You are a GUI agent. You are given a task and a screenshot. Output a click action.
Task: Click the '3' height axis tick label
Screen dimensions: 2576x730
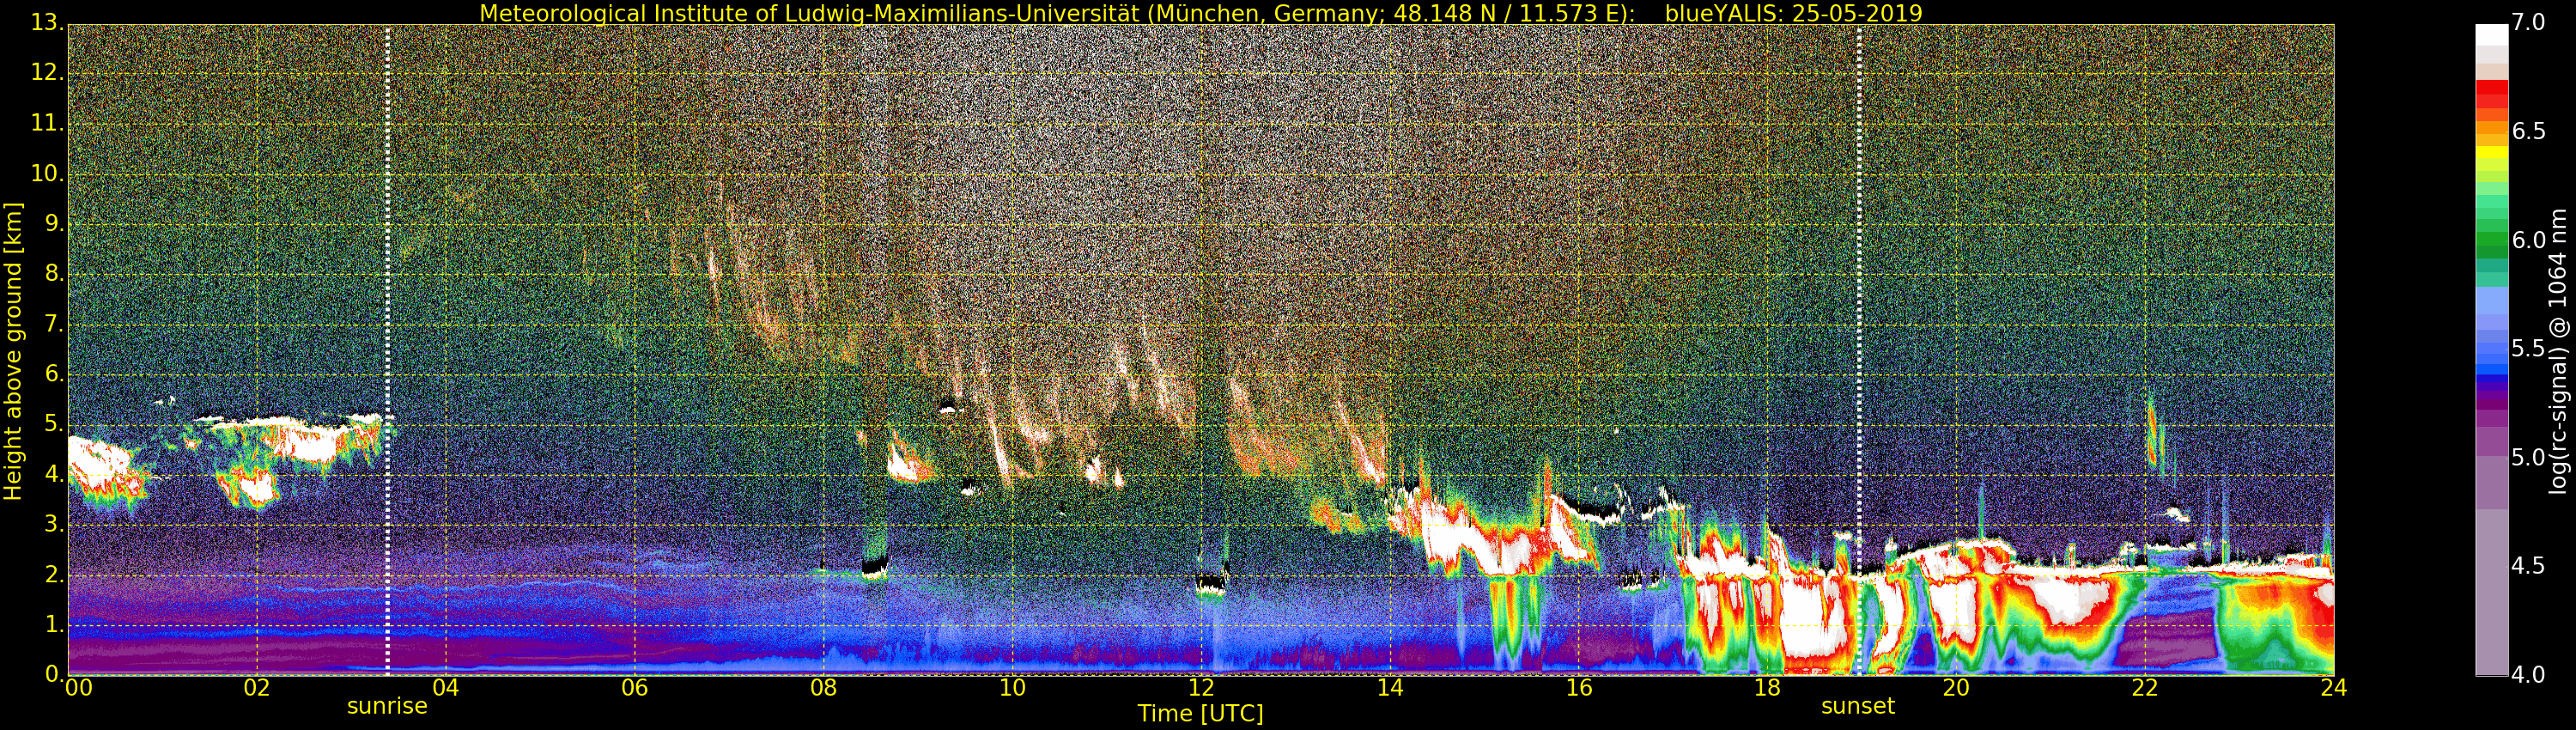coord(53,524)
